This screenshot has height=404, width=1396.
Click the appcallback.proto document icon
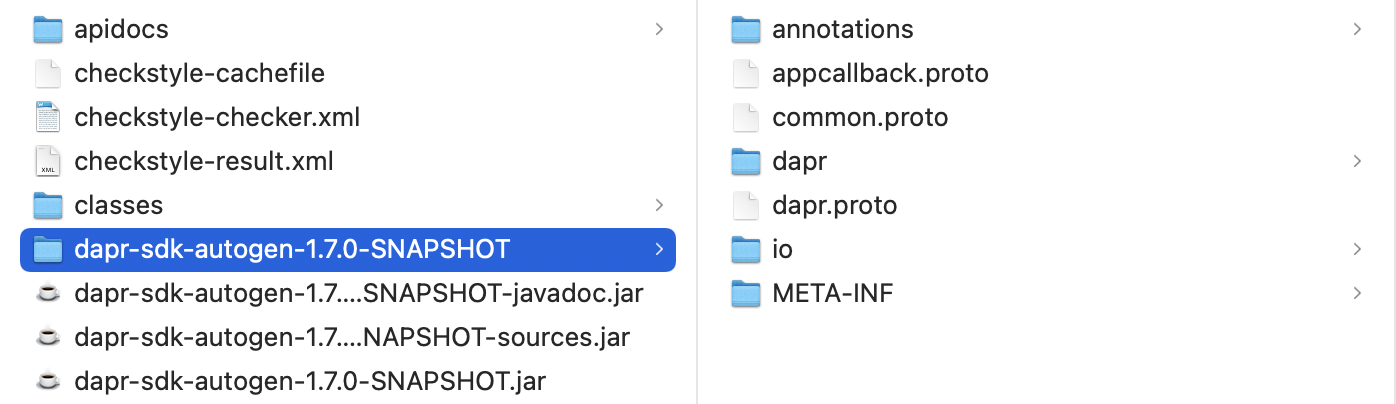coord(746,74)
